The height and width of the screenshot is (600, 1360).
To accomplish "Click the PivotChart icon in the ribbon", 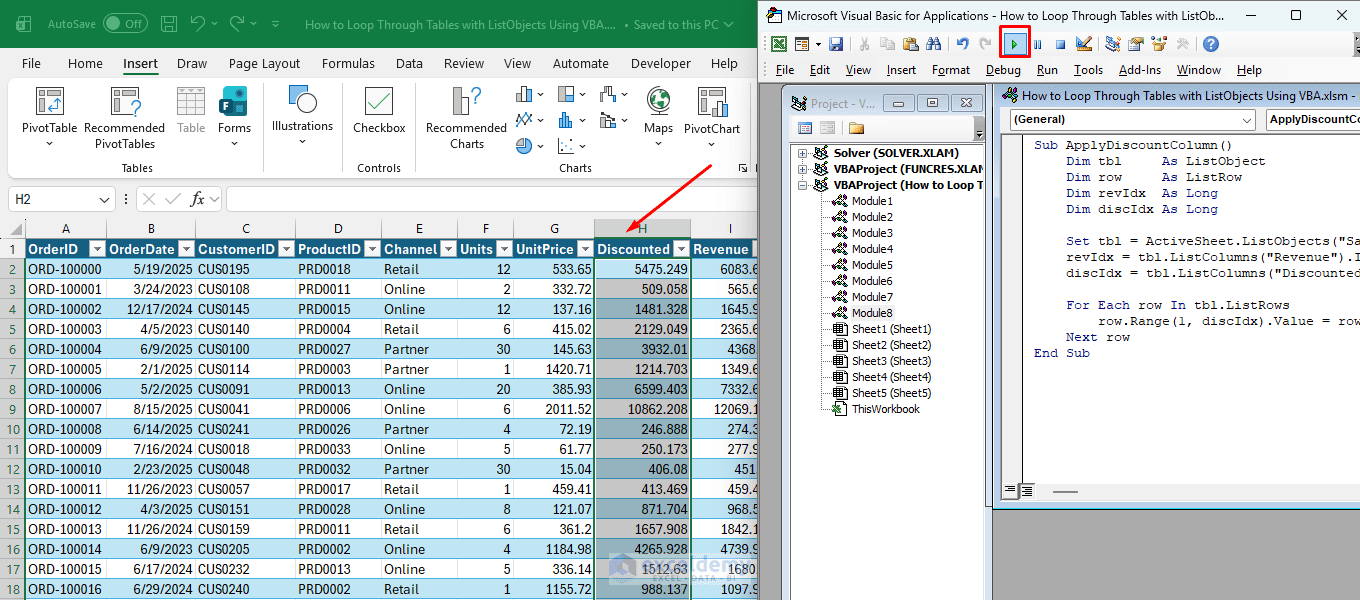I will [712, 116].
